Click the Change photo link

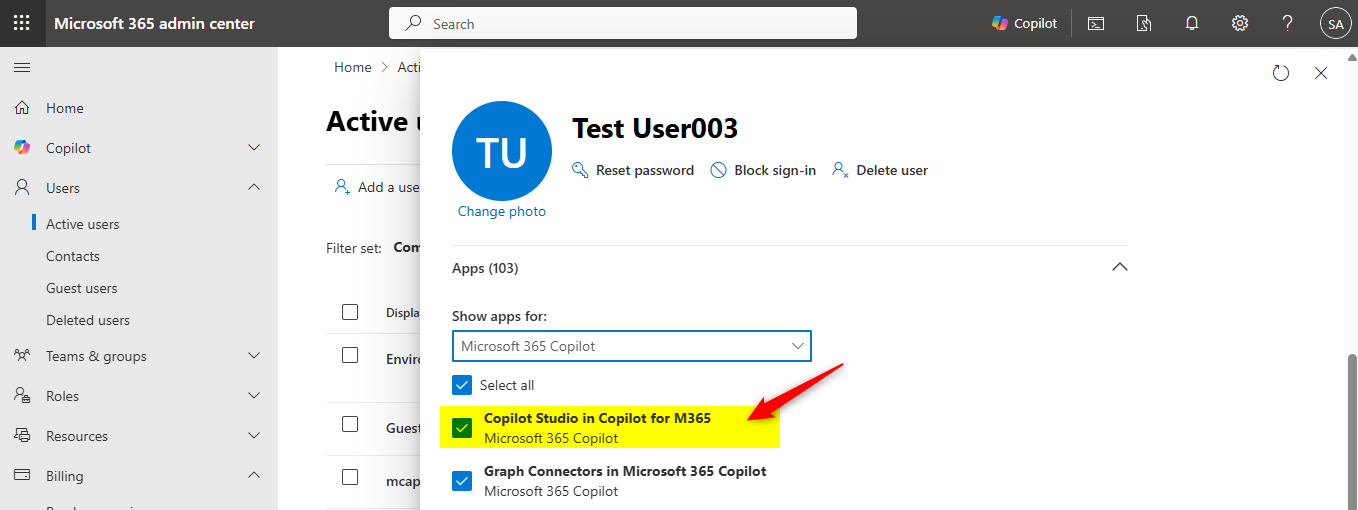(502, 211)
